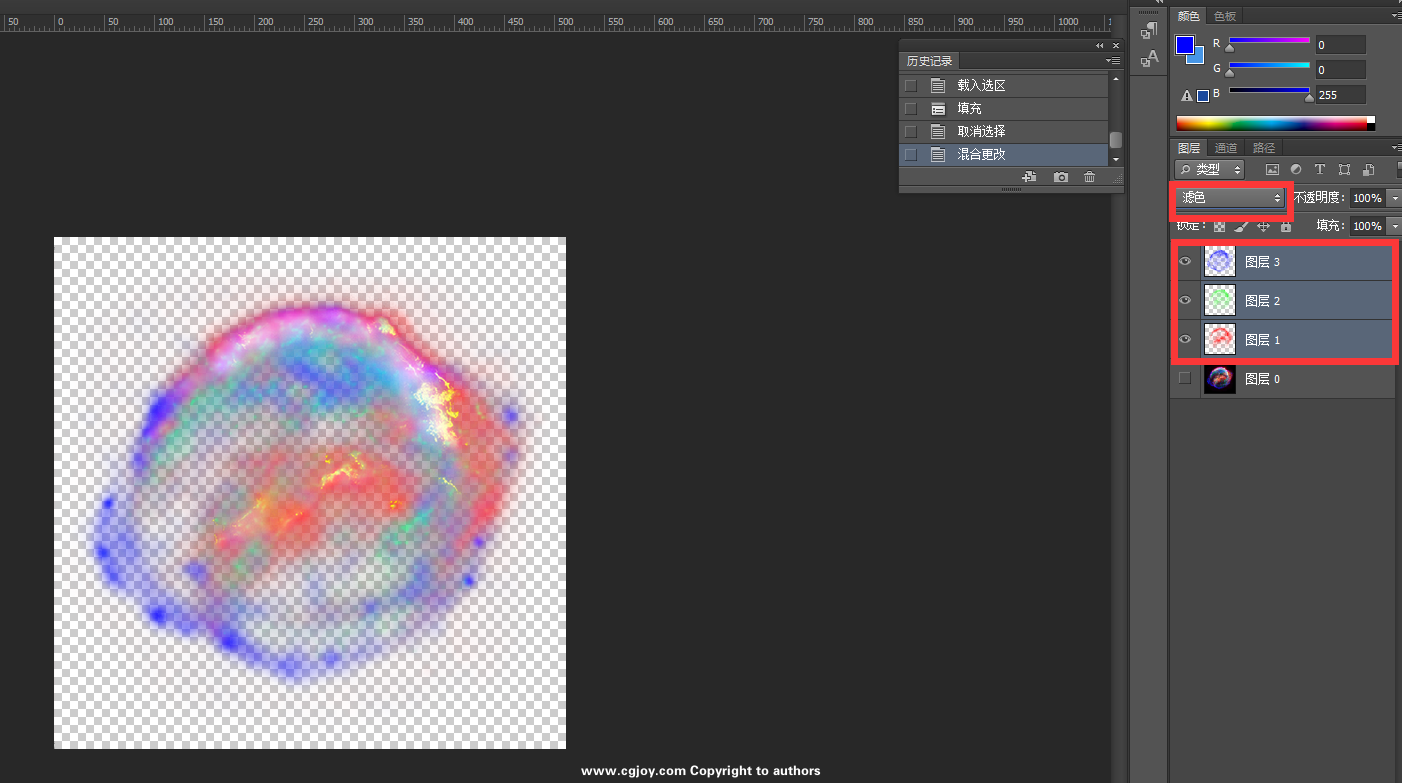The image size is (1402, 783).
Task: Set history brush source for 填充
Action: point(911,109)
